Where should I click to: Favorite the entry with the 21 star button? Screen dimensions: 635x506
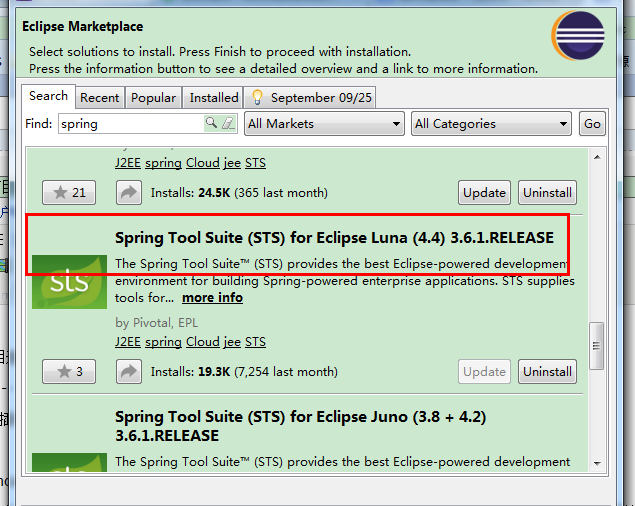pyautogui.click(x=69, y=192)
